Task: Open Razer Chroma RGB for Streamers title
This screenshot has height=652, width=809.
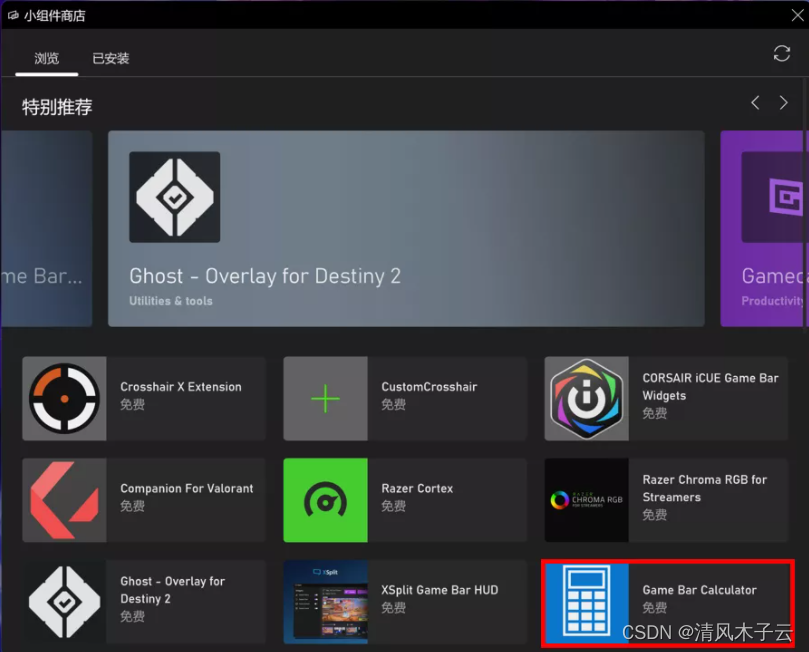Action: (704, 488)
